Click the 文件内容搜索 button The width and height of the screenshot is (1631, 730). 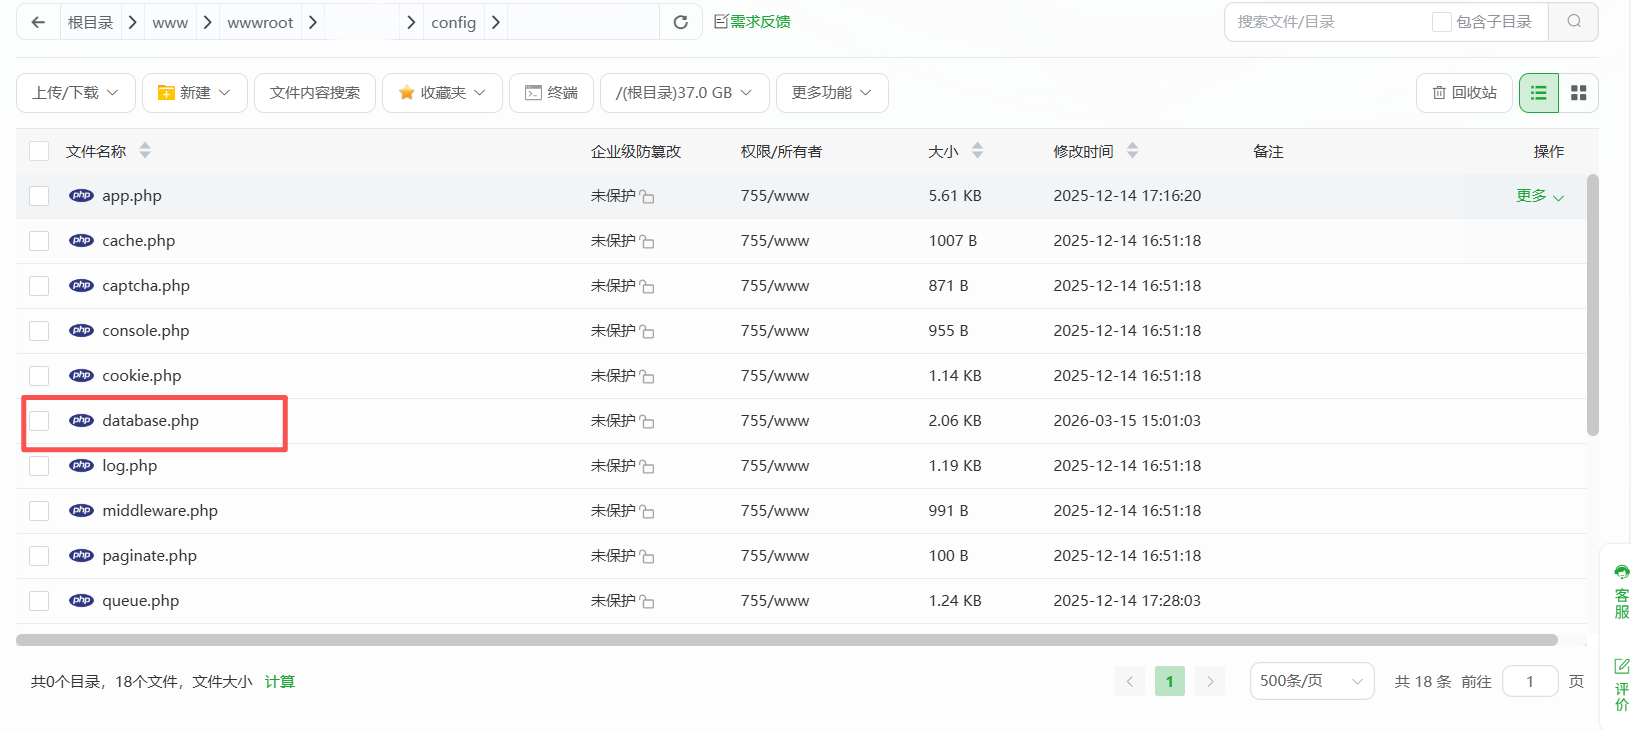[315, 93]
